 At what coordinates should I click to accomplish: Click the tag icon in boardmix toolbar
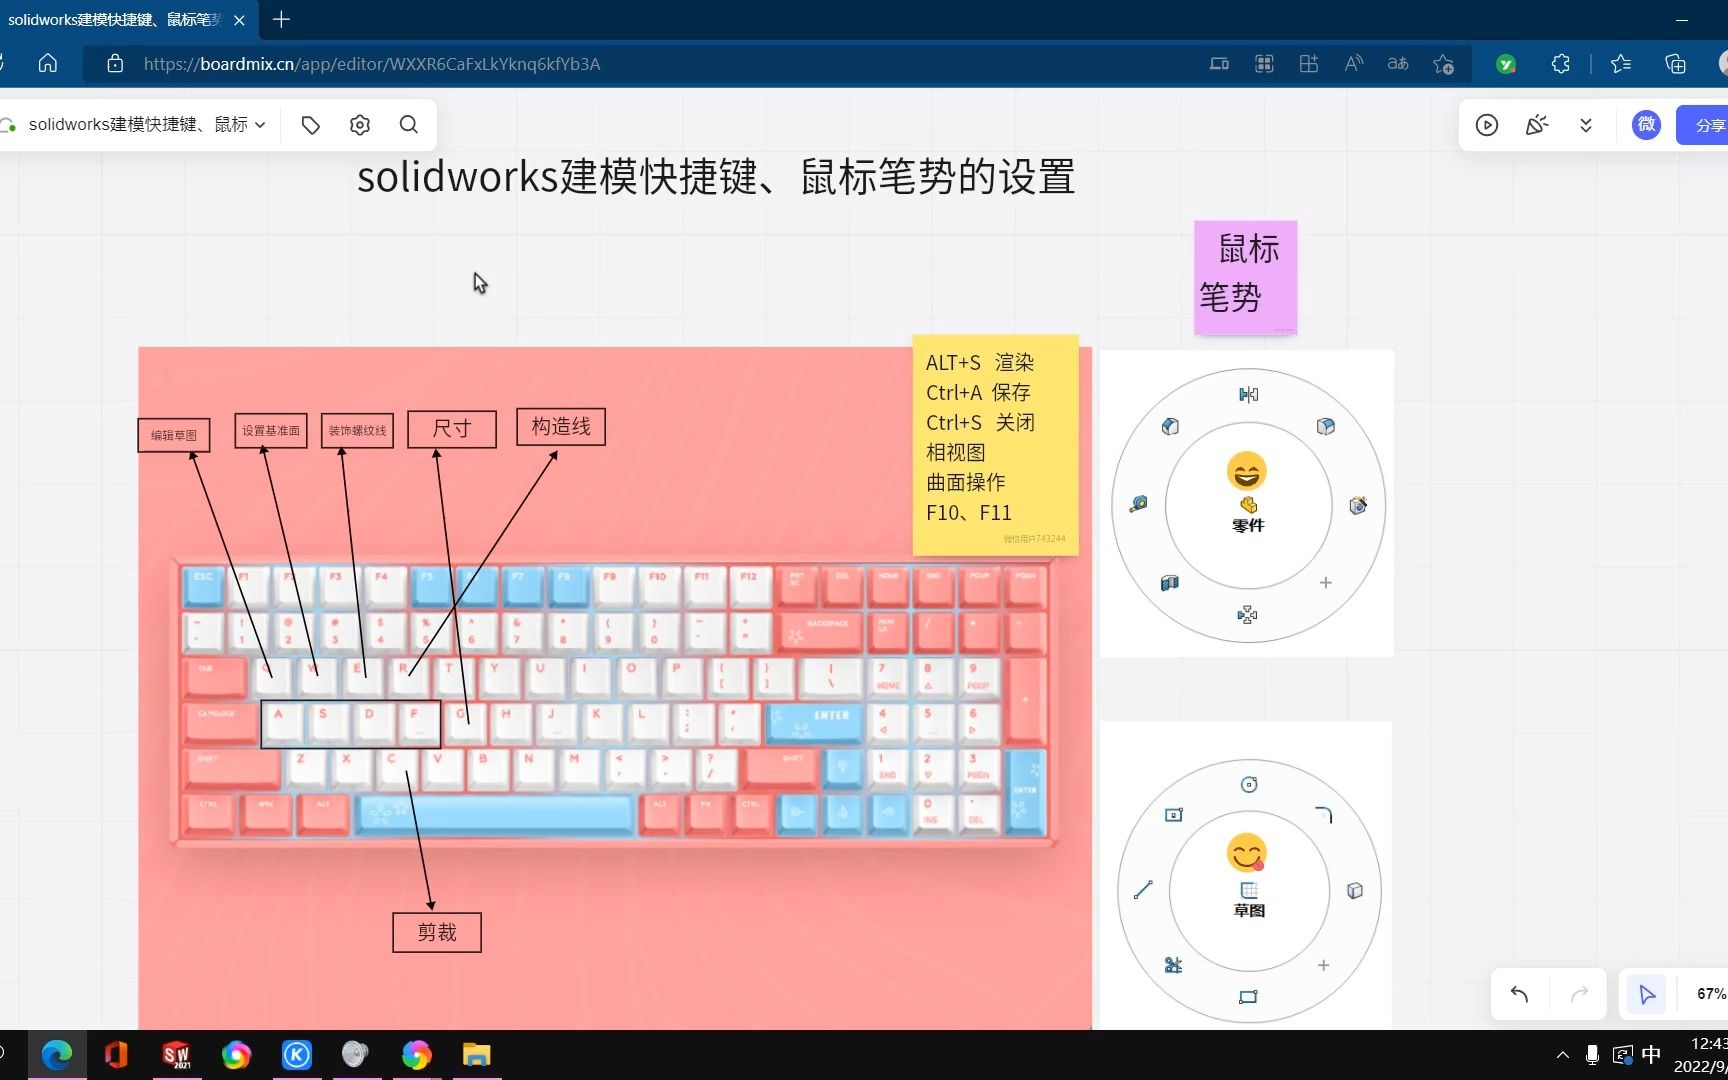click(311, 125)
